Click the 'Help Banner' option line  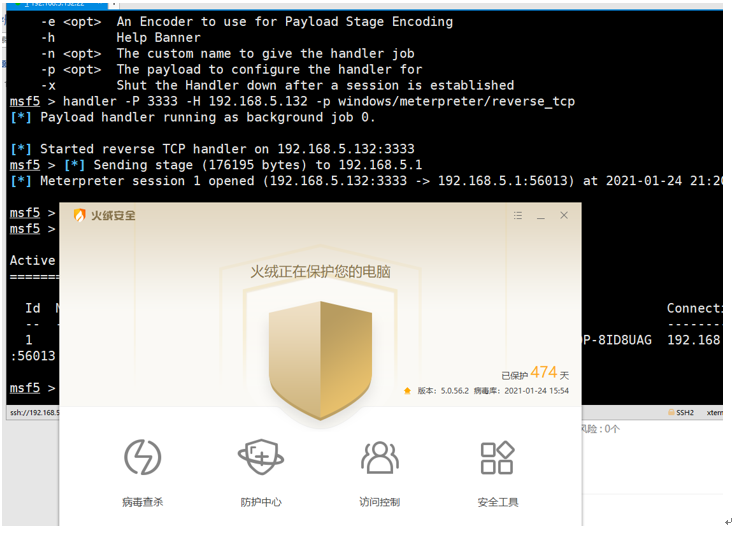tap(121, 37)
